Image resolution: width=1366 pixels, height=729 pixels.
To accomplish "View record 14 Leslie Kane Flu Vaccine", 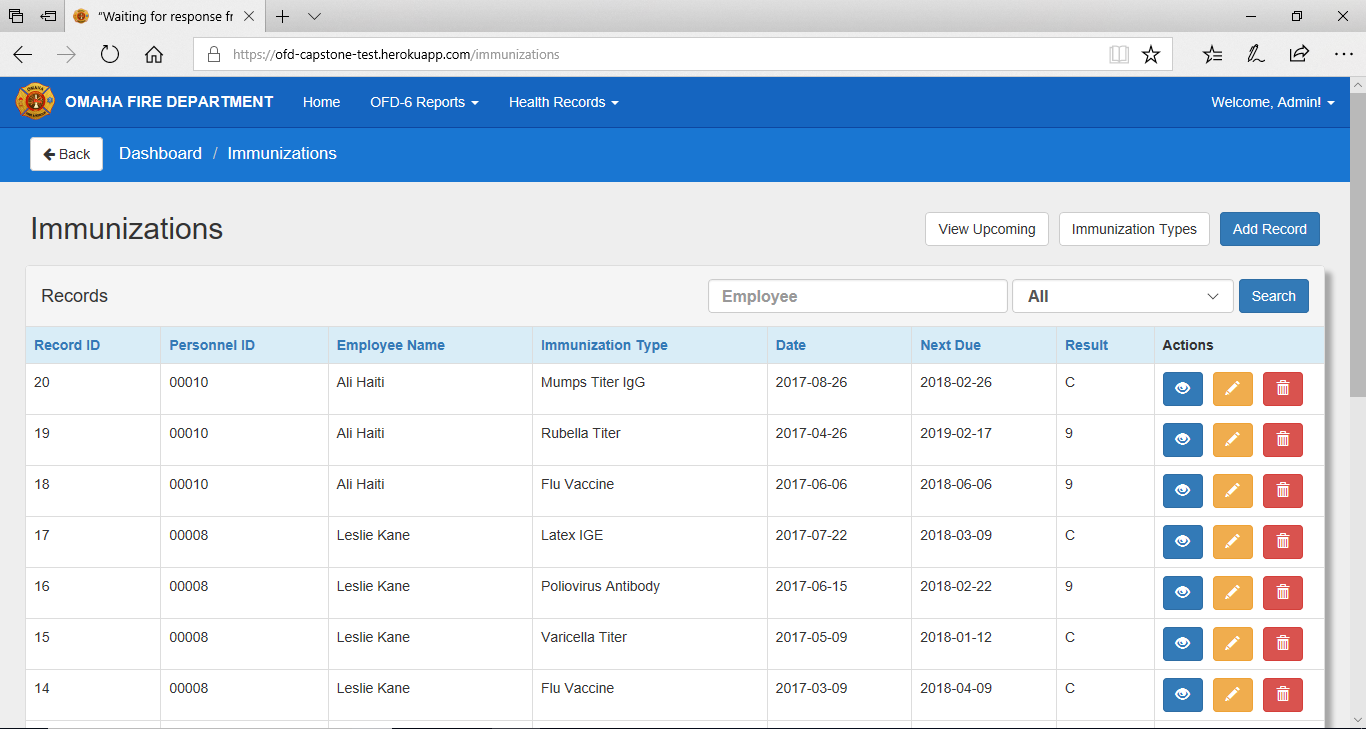I will pyautogui.click(x=1183, y=695).
